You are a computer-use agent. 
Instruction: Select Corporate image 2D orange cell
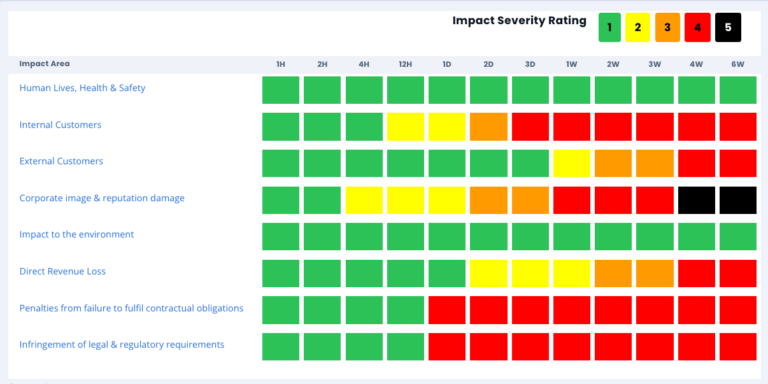click(489, 200)
